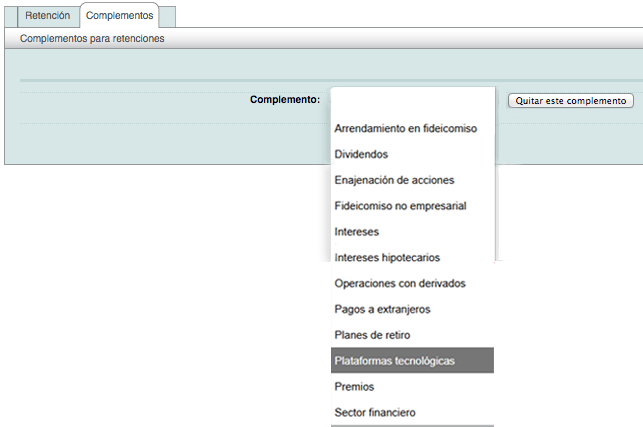The height and width of the screenshot is (427, 643).
Task: Pick Operaciones con derivados option
Action: click(x=400, y=283)
